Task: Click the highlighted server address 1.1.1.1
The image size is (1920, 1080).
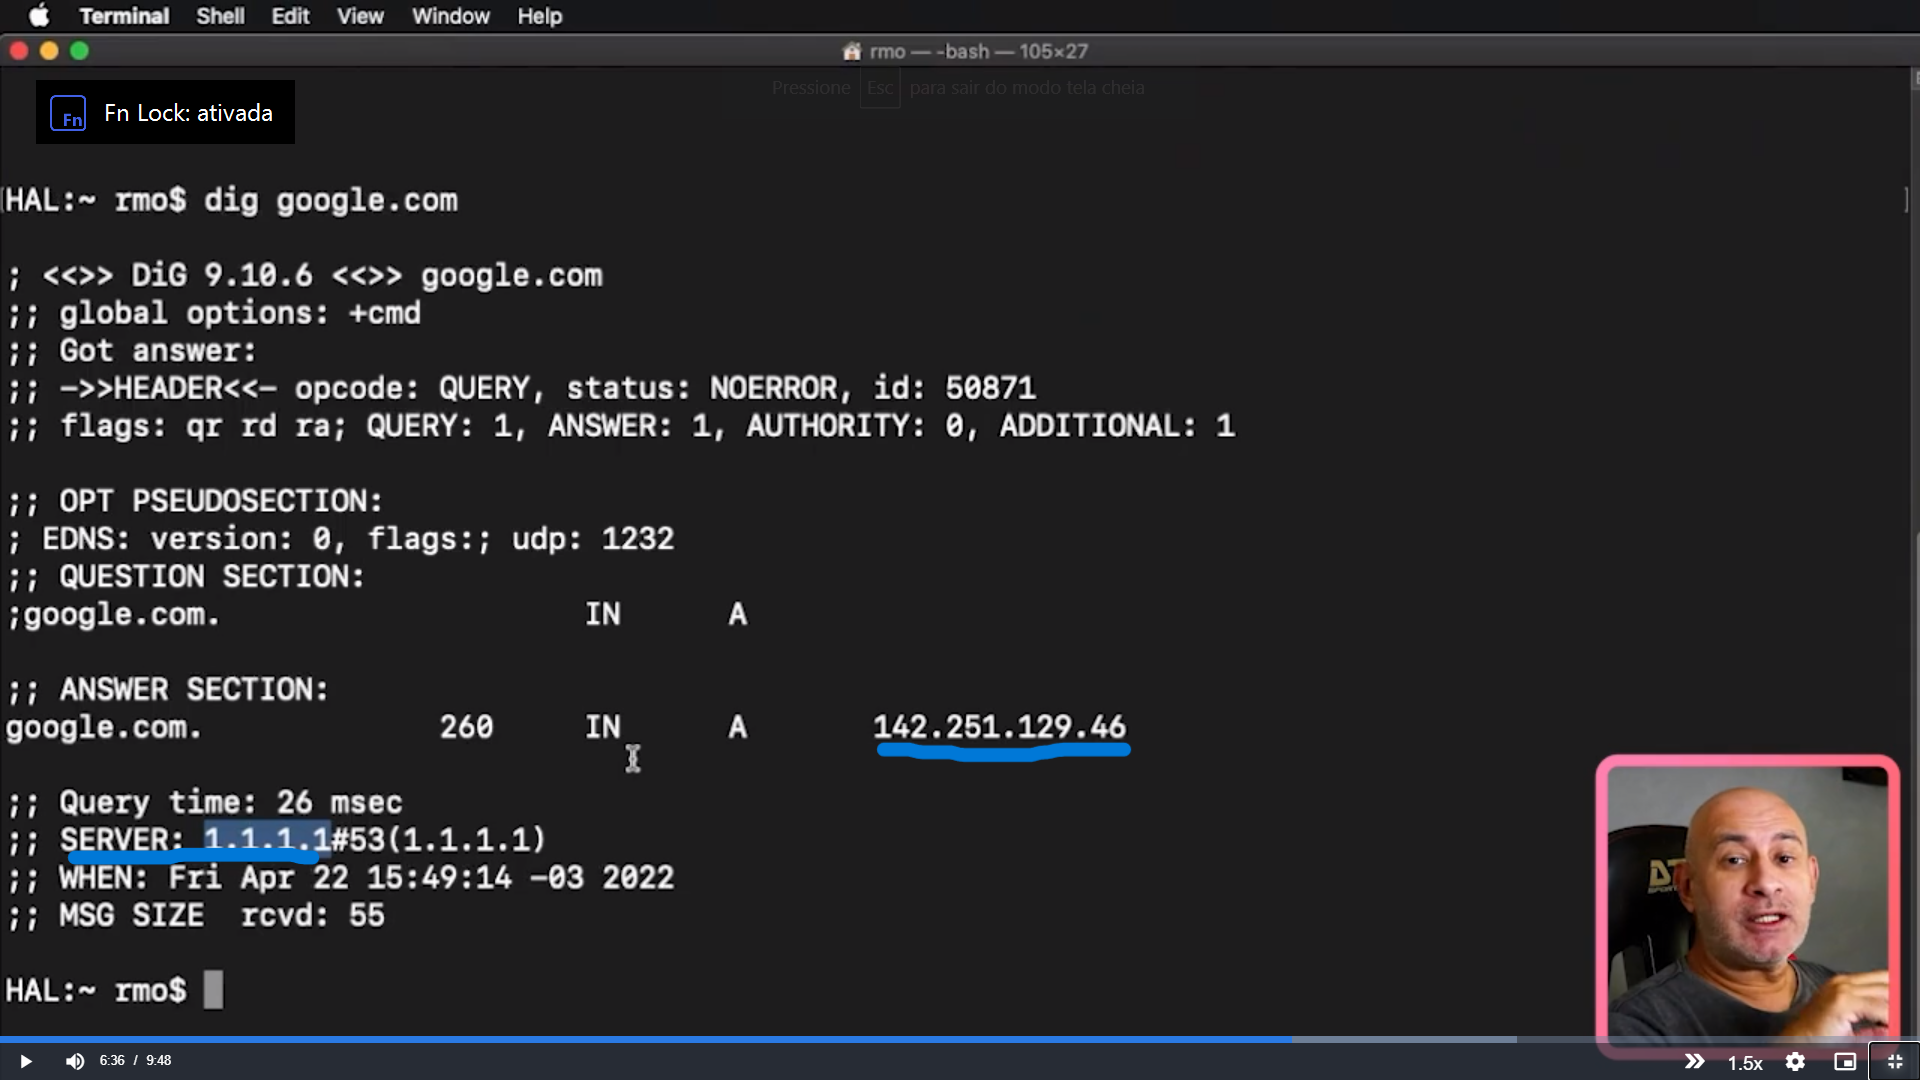Action: coord(267,840)
